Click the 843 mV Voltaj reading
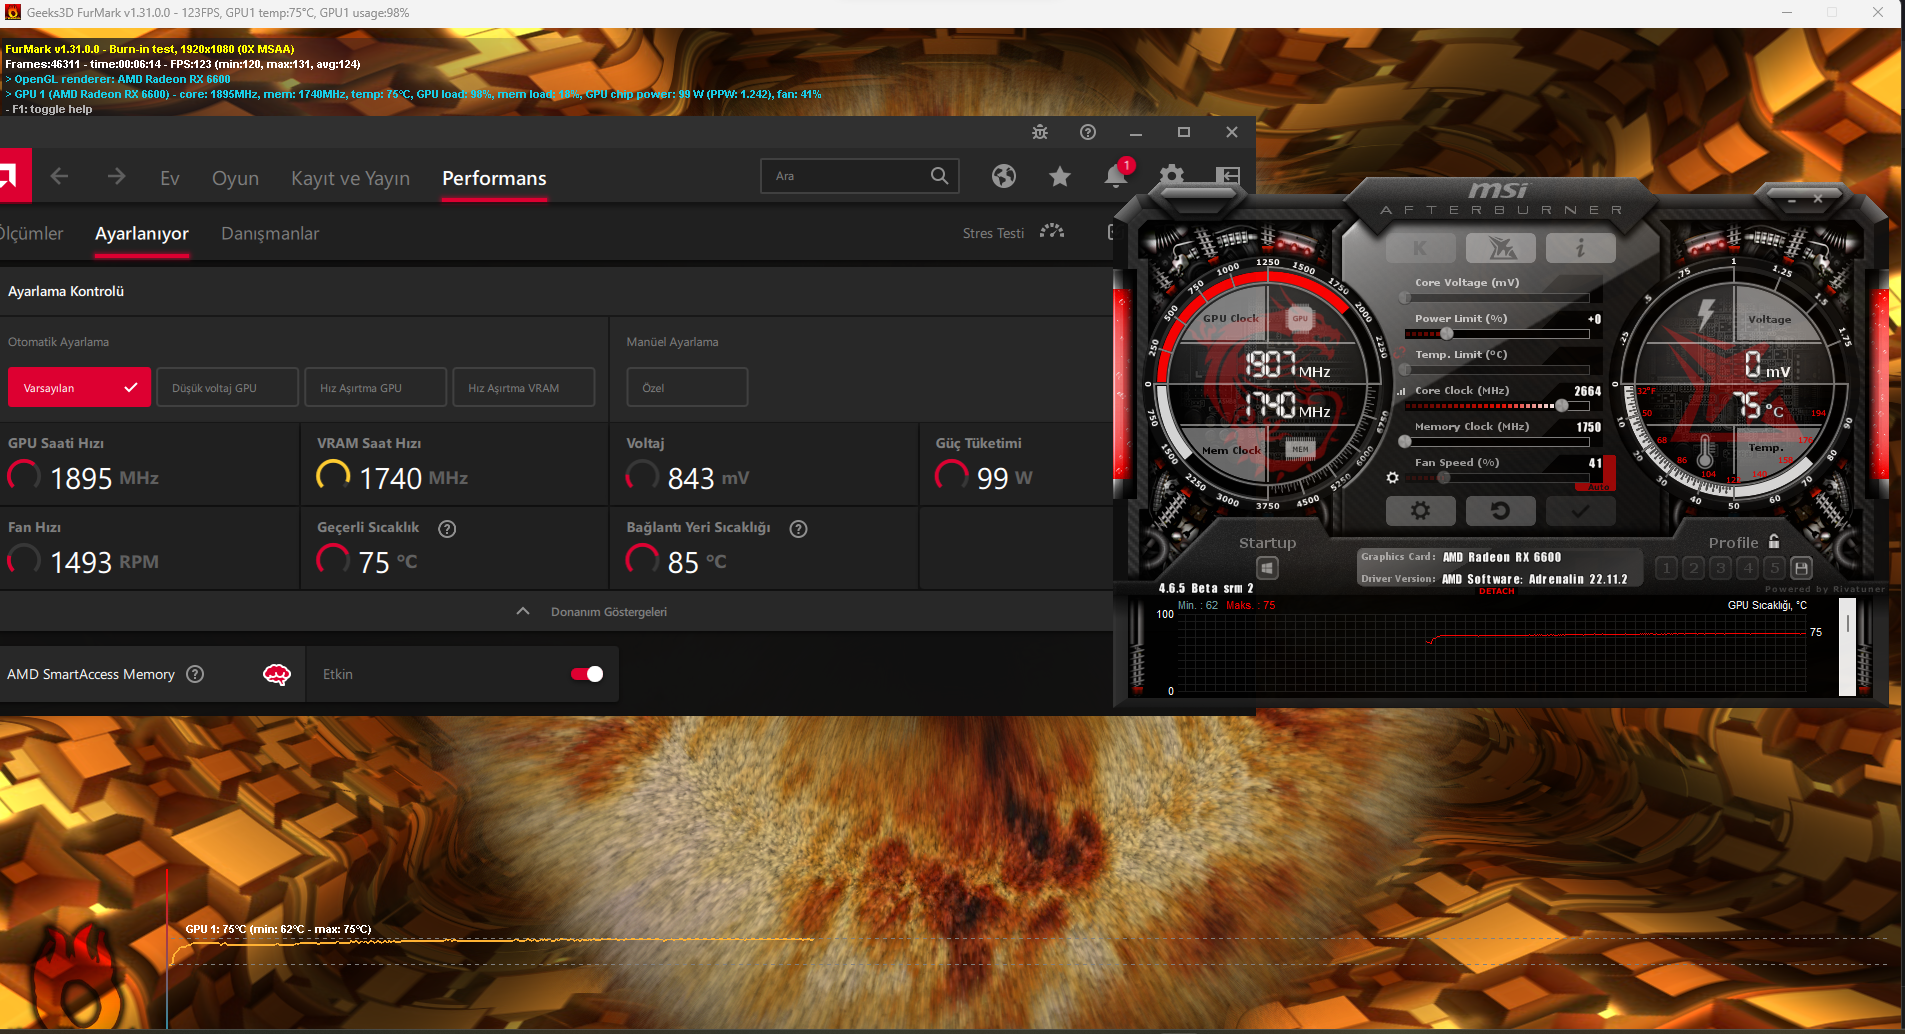1905x1034 pixels. tap(708, 478)
